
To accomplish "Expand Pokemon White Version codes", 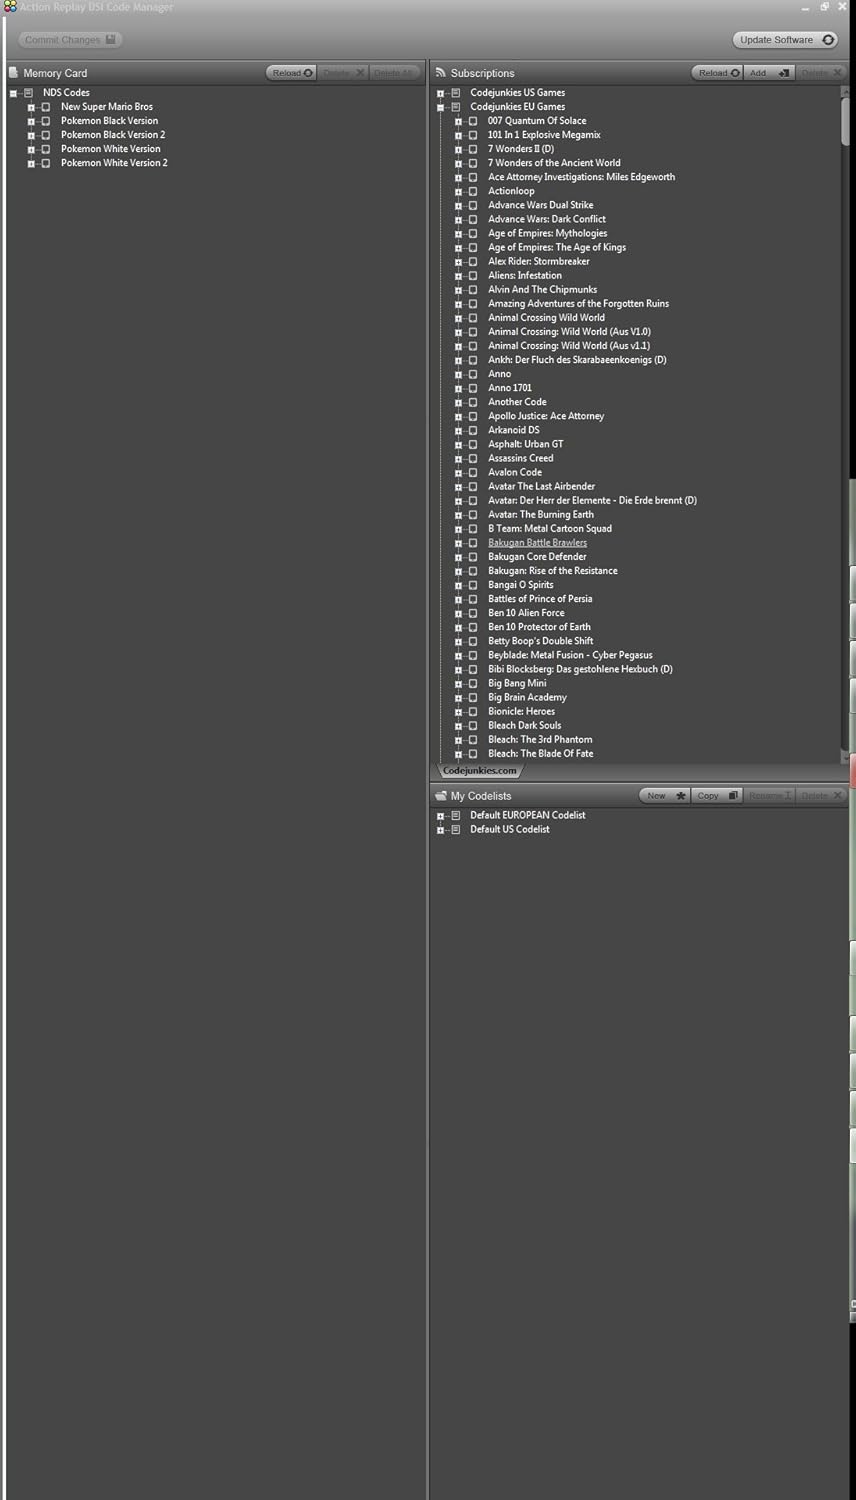I will (x=31, y=149).
